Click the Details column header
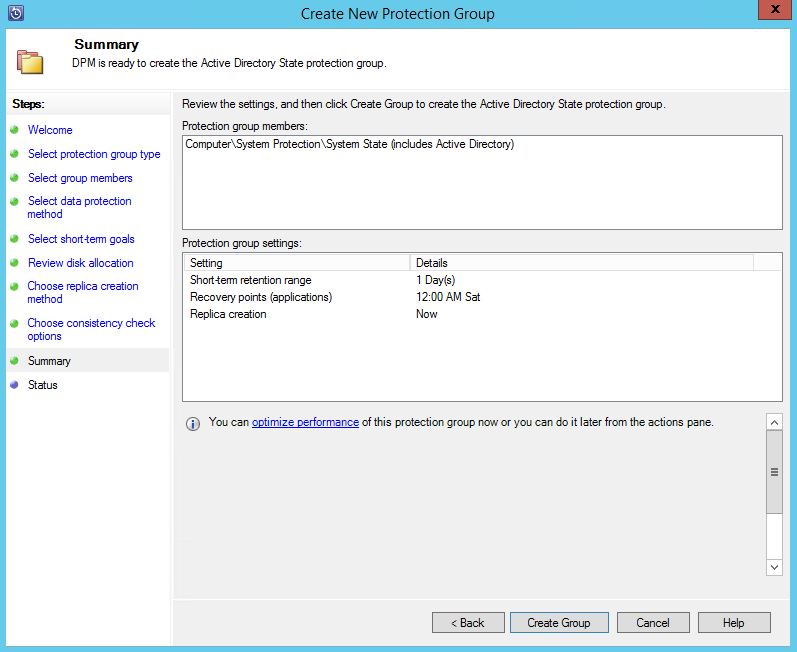The width and height of the screenshot is (797, 652). [x=581, y=263]
